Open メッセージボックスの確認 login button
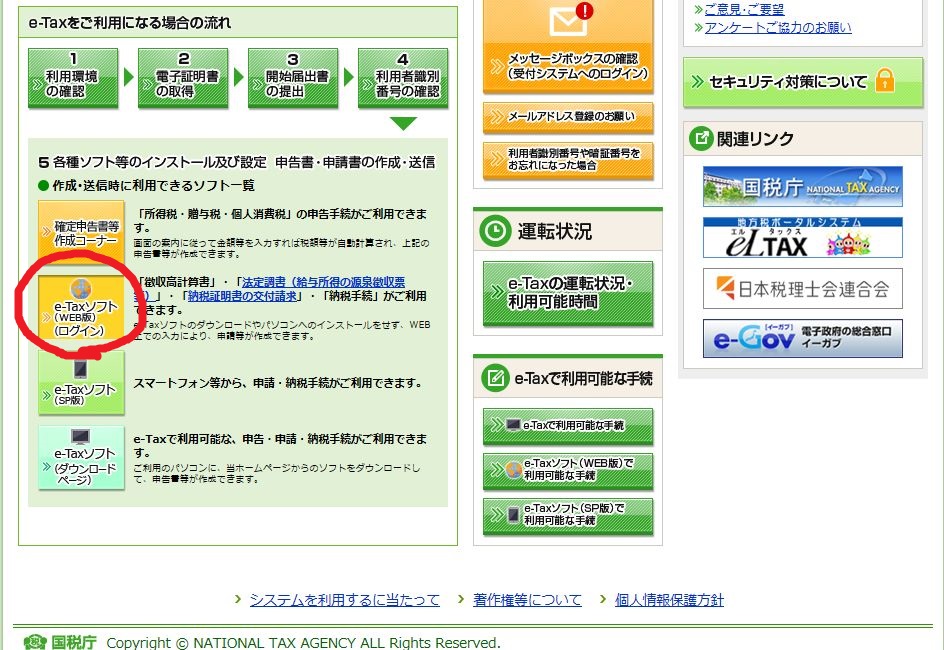Screen dimensions: 944x650 (x=568, y=46)
